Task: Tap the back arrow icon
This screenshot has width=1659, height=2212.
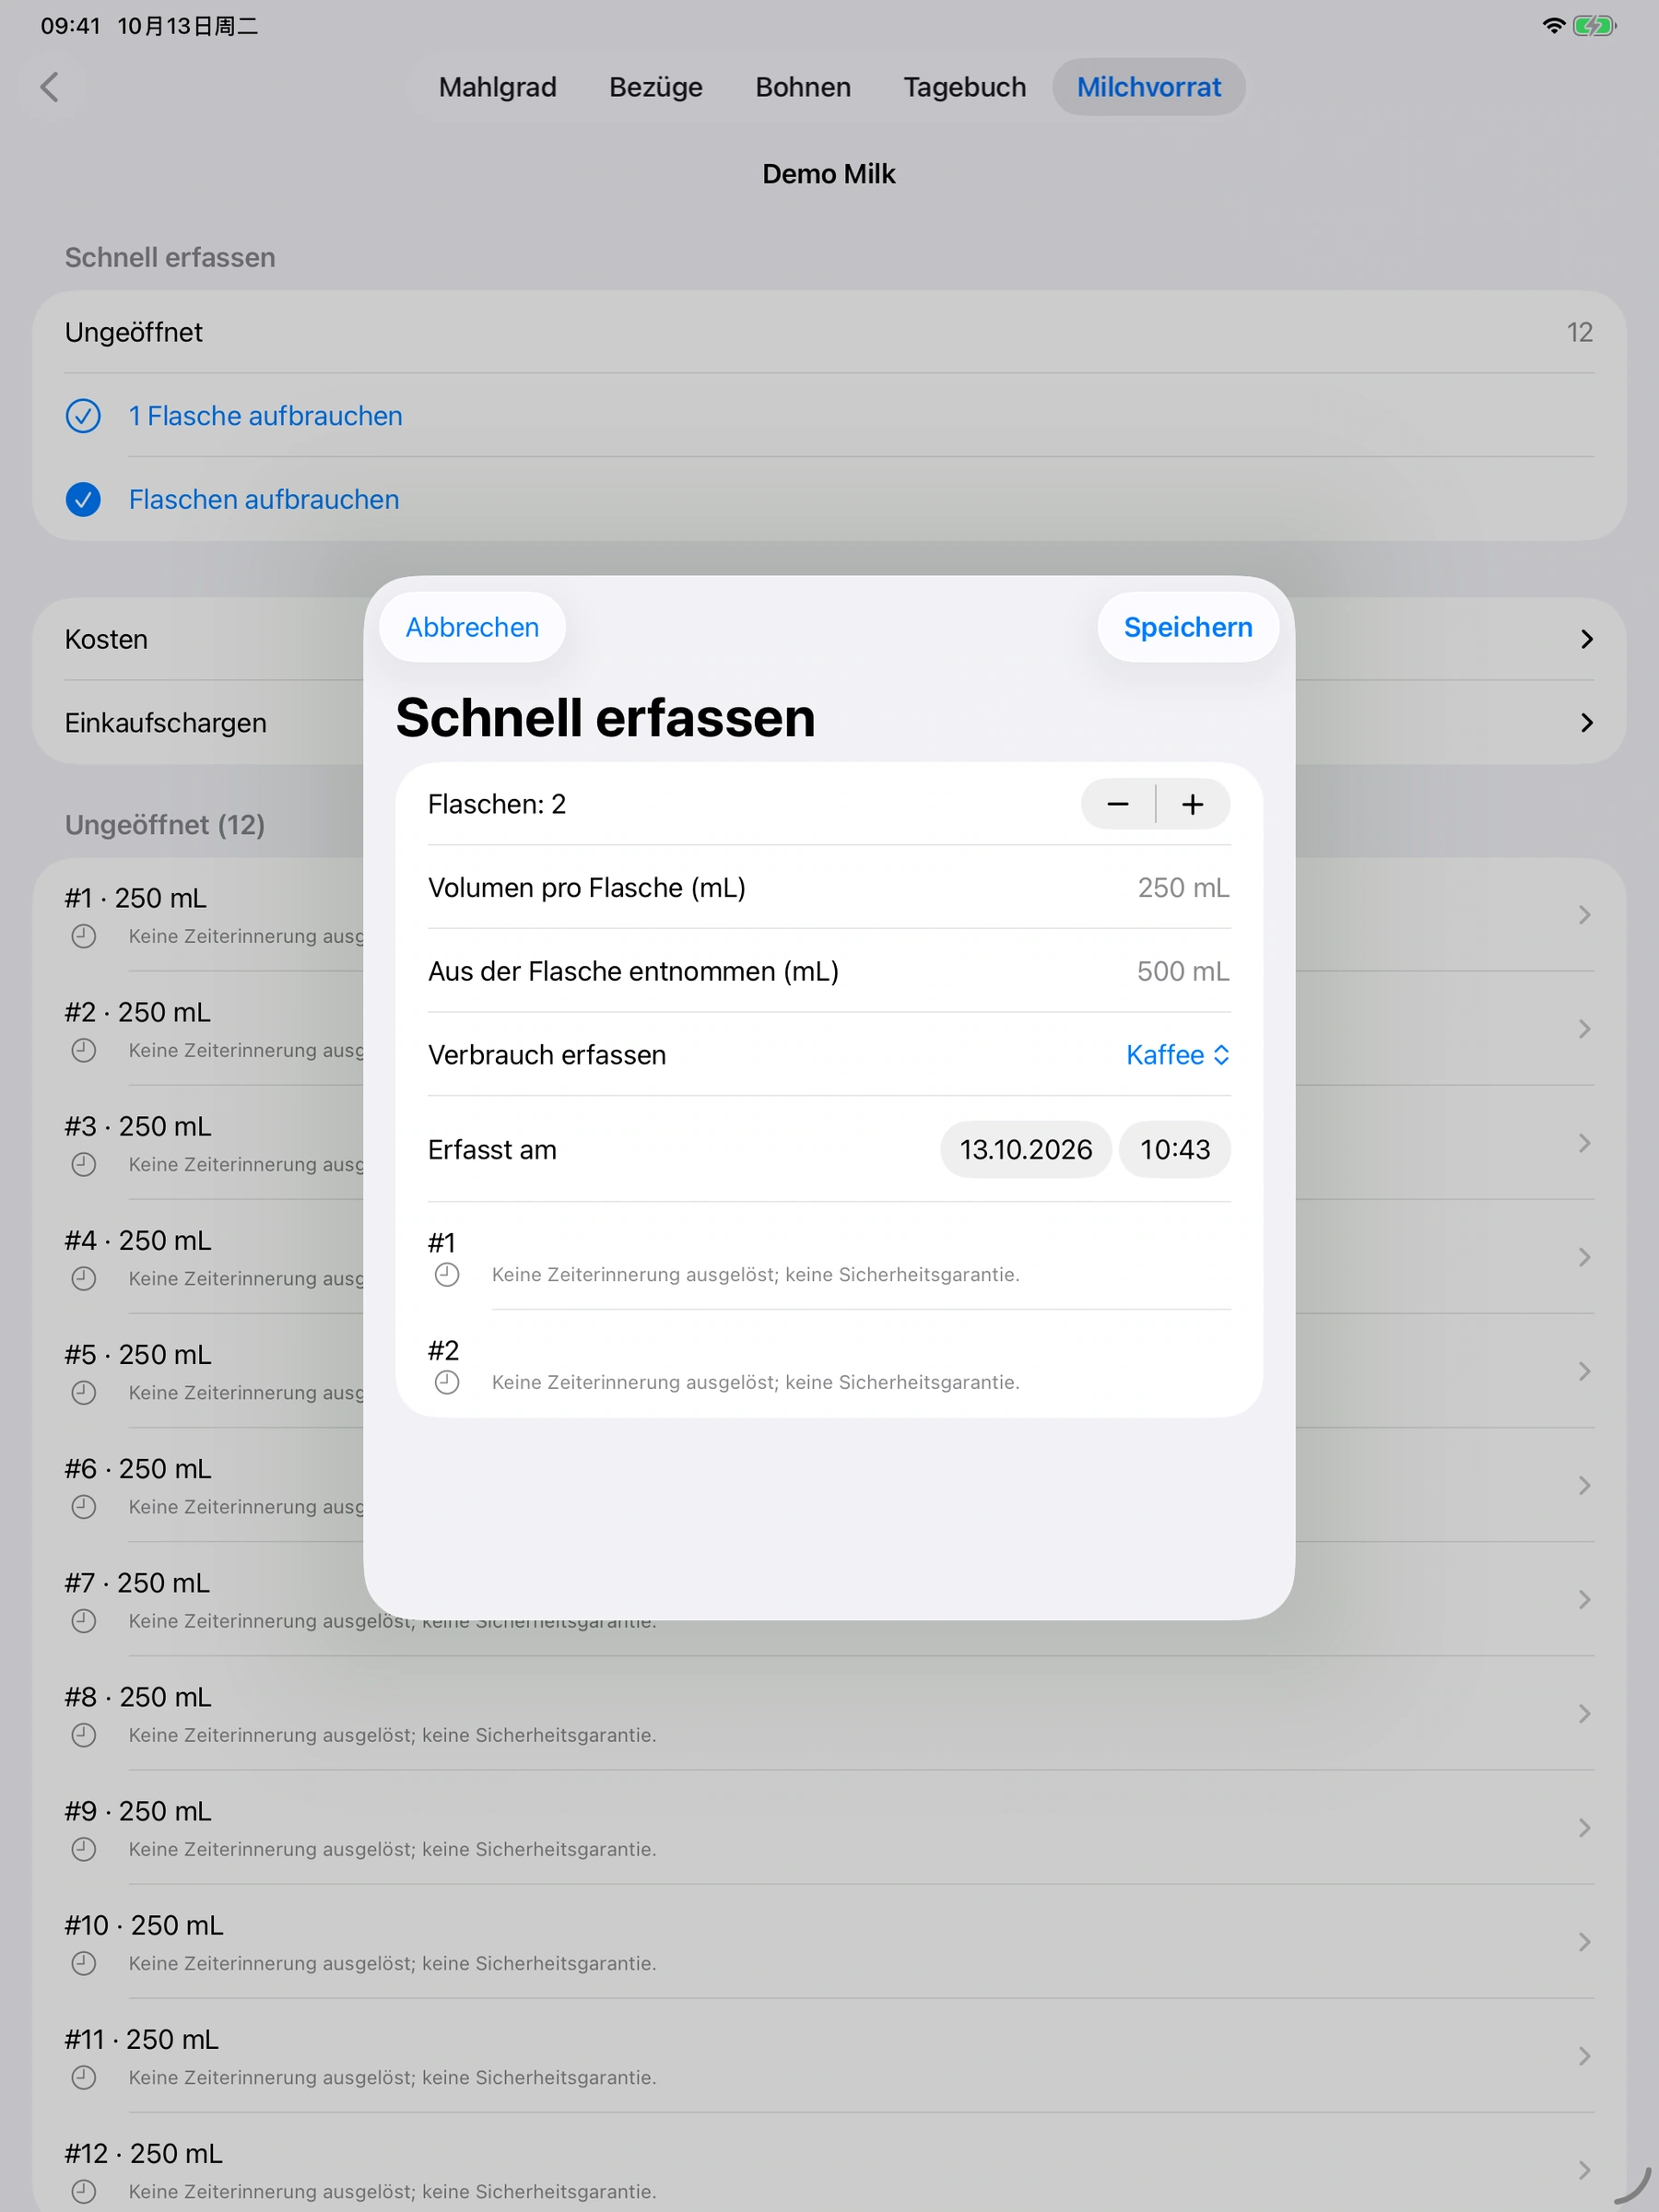Action: point(49,87)
